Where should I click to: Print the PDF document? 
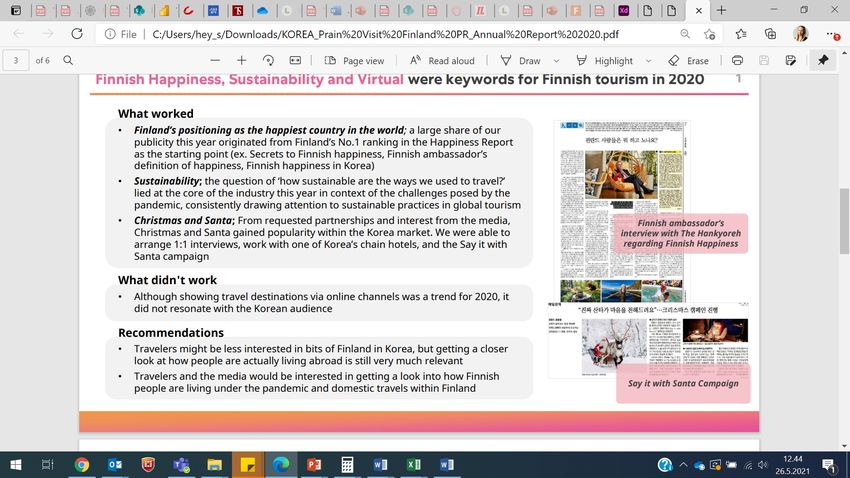(737, 60)
